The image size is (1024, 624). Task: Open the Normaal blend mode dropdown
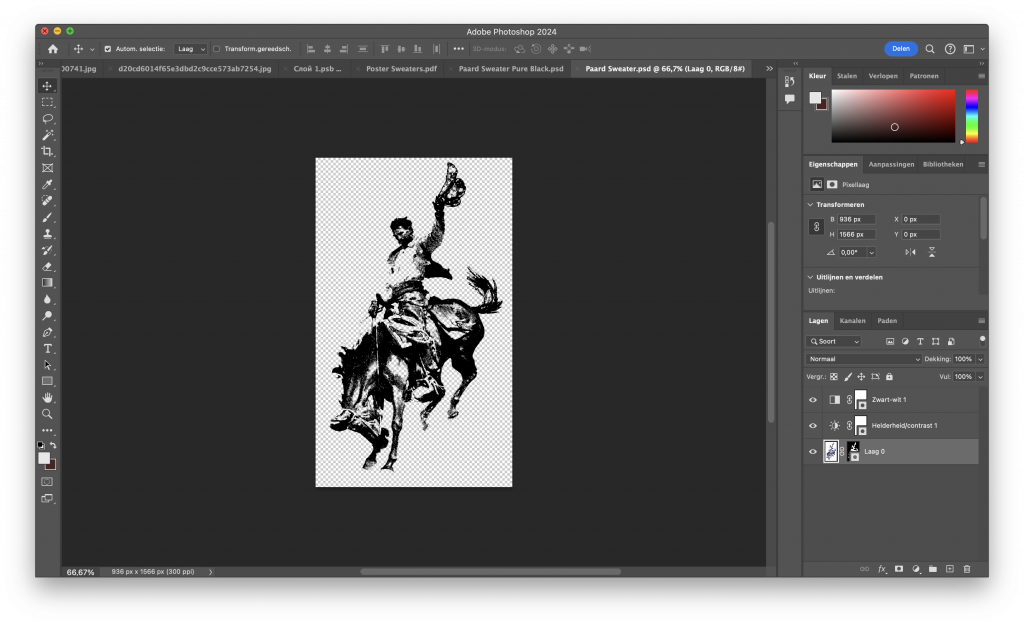click(863, 359)
